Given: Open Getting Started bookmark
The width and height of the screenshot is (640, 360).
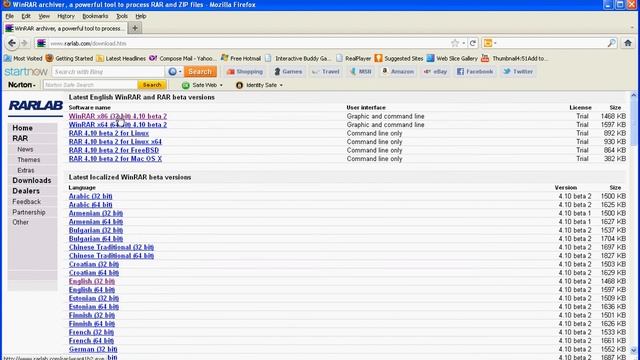Looking at the screenshot, I should 69,58.
